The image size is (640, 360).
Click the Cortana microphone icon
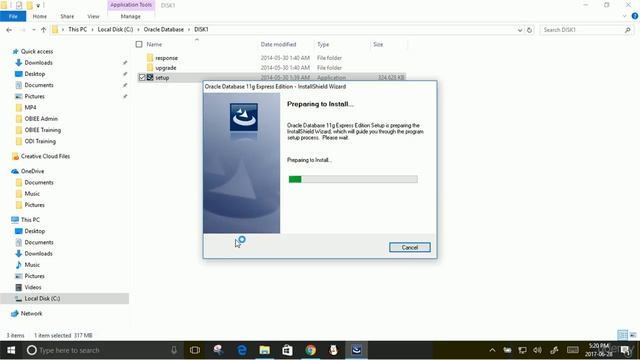pyautogui.click(x=174, y=350)
